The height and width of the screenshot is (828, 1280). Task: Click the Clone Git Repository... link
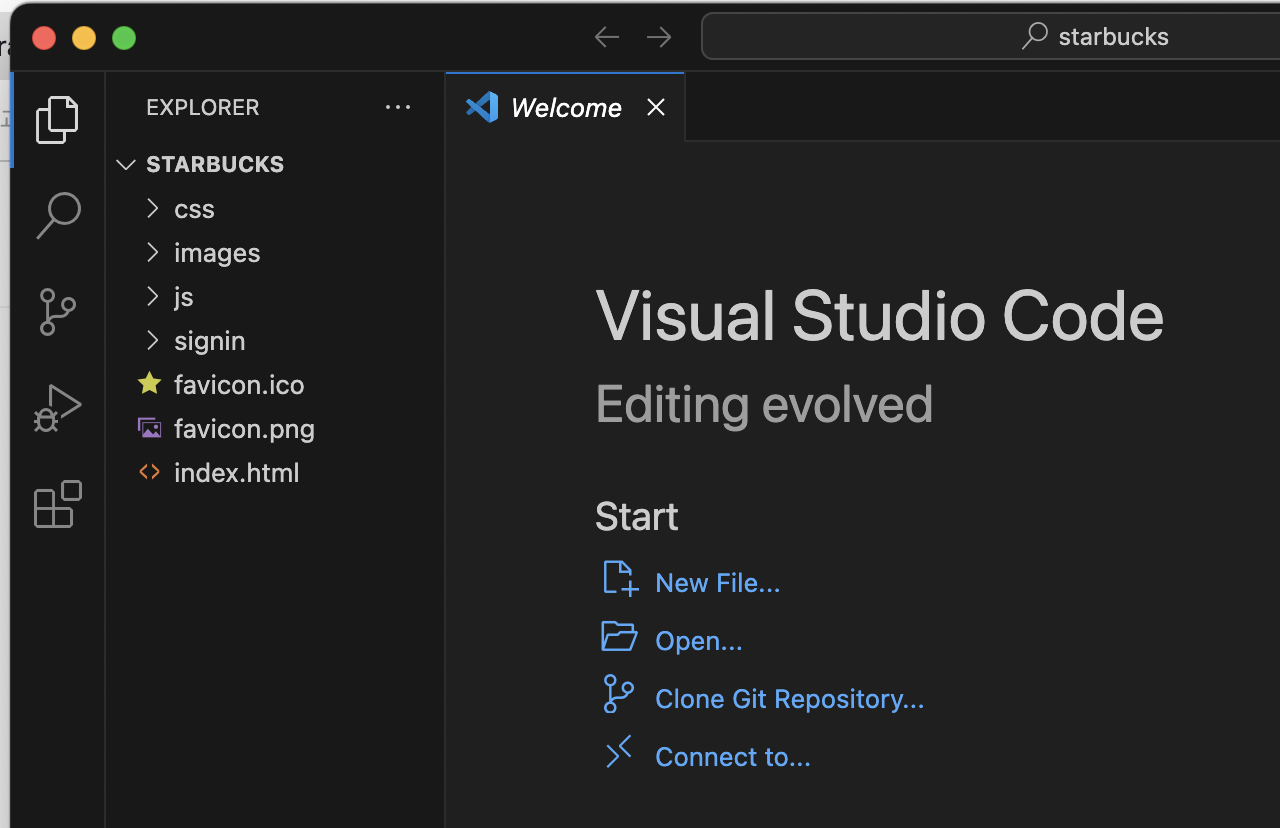point(790,699)
